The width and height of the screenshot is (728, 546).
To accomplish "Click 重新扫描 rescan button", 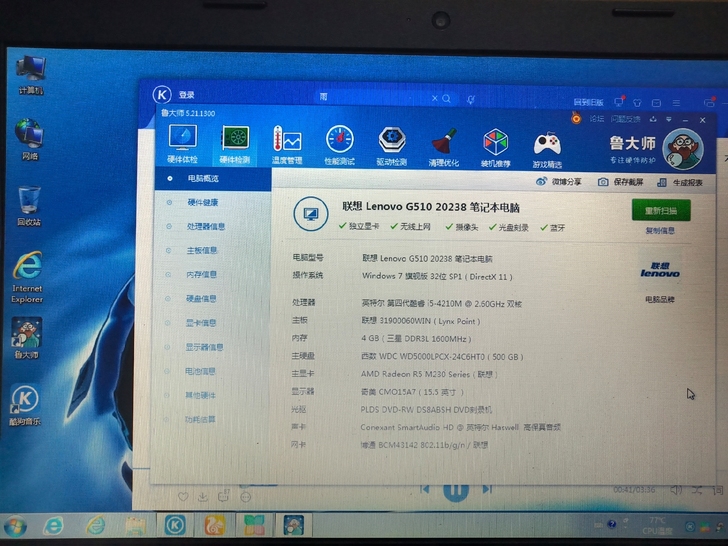I will (661, 210).
